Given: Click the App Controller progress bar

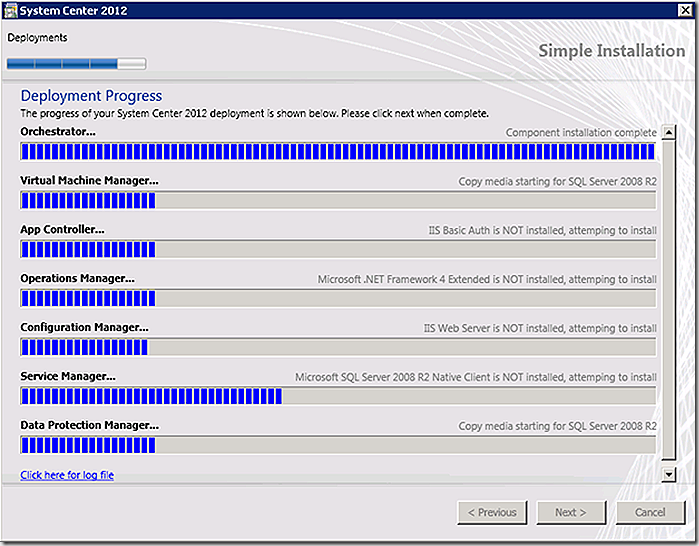Looking at the screenshot, I should click(x=338, y=249).
